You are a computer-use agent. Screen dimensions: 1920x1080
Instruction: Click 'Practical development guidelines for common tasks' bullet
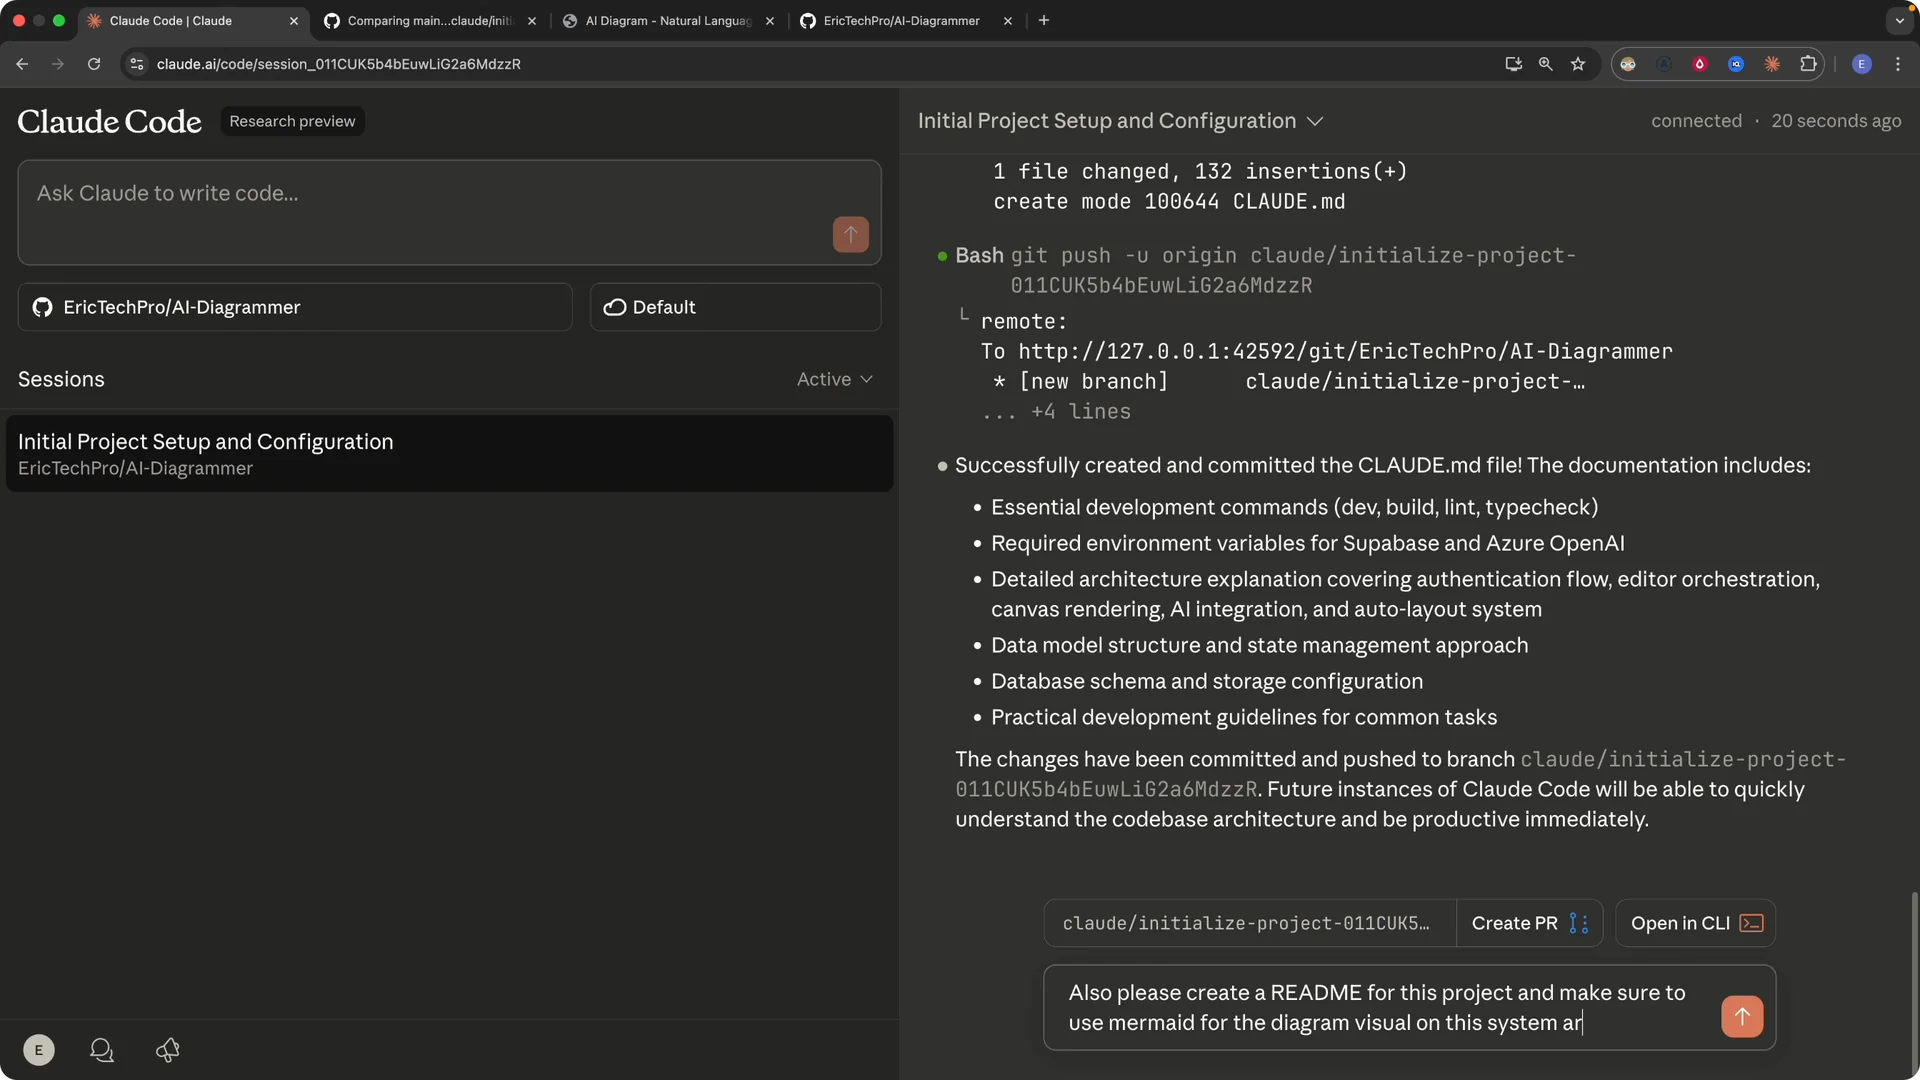1244,717
